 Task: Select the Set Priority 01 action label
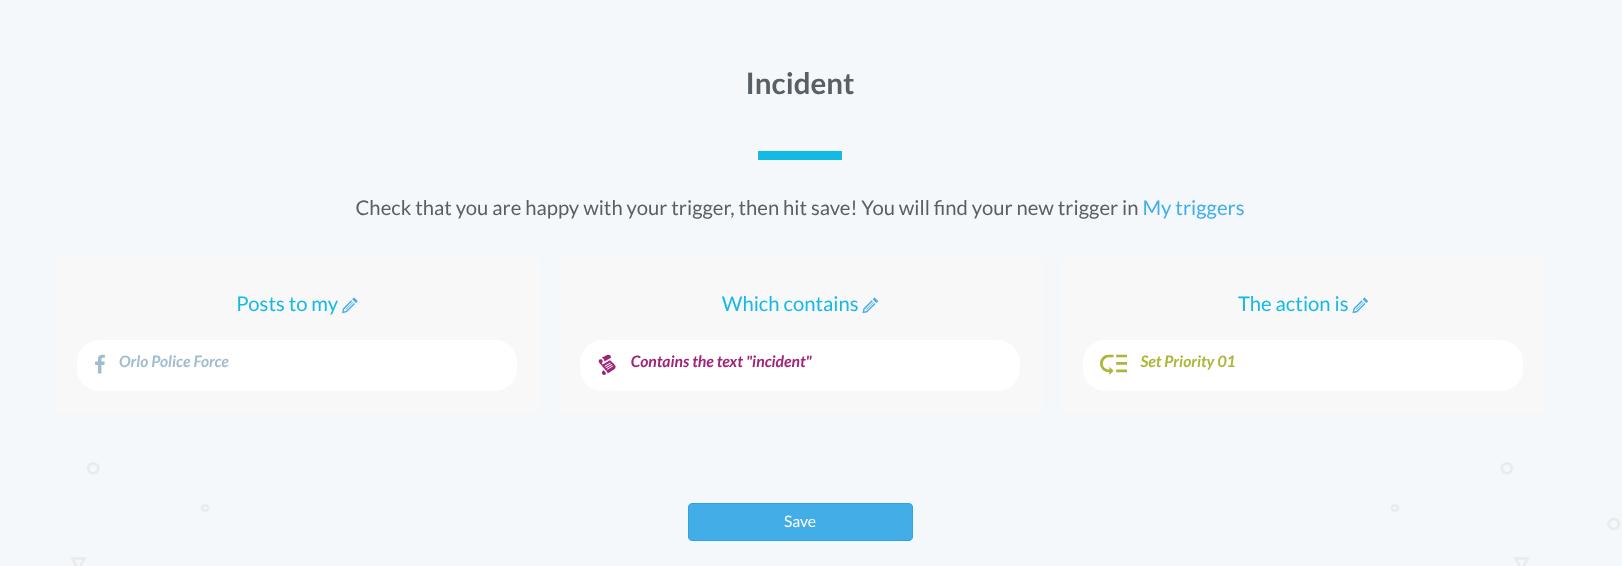1188,362
